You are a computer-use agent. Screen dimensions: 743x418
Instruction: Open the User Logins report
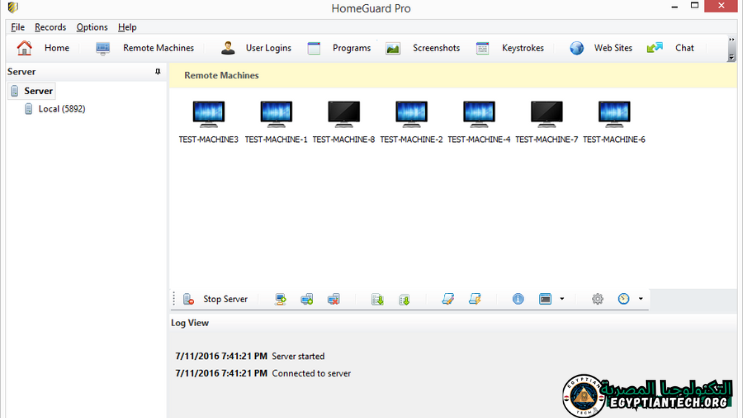coord(256,48)
